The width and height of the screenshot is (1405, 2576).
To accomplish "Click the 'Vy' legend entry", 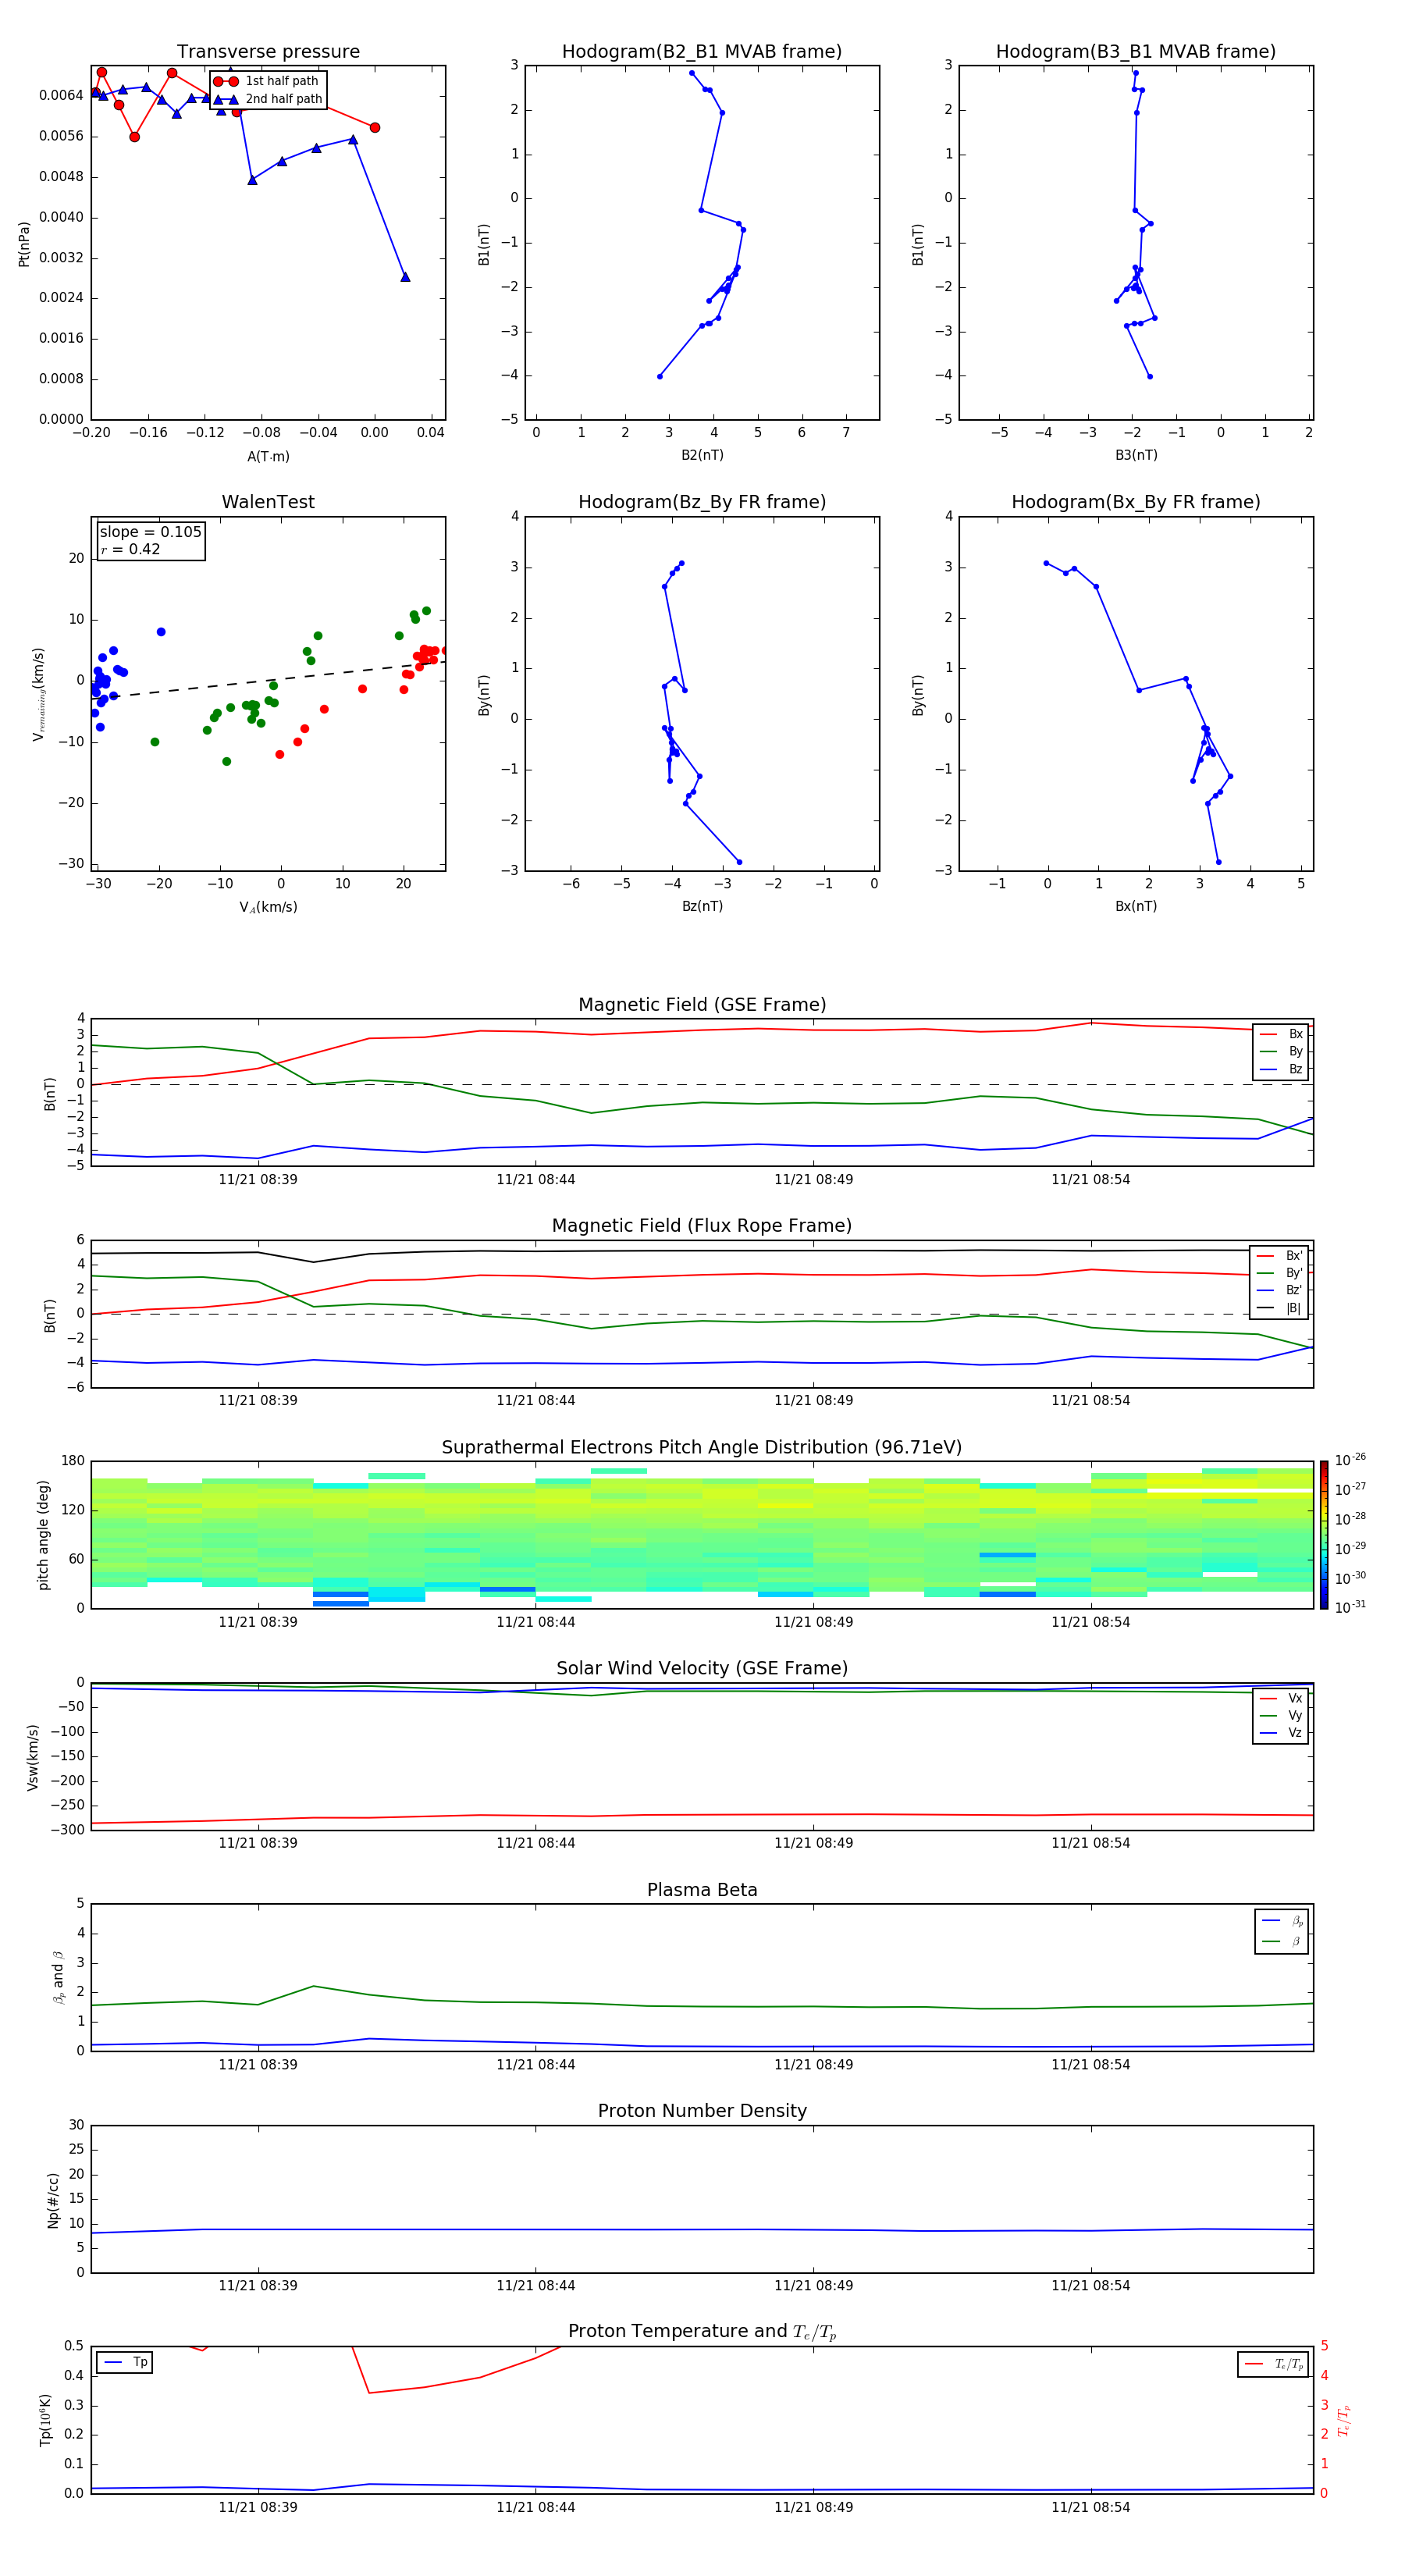I will tap(1281, 1715).
